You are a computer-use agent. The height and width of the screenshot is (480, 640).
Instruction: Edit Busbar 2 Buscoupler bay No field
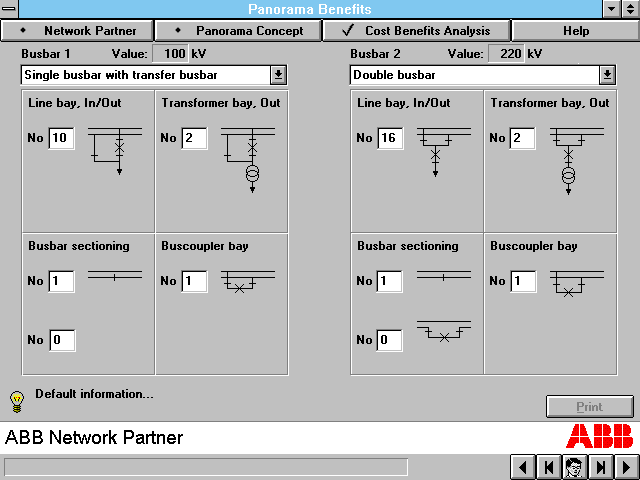[x=523, y=281]
